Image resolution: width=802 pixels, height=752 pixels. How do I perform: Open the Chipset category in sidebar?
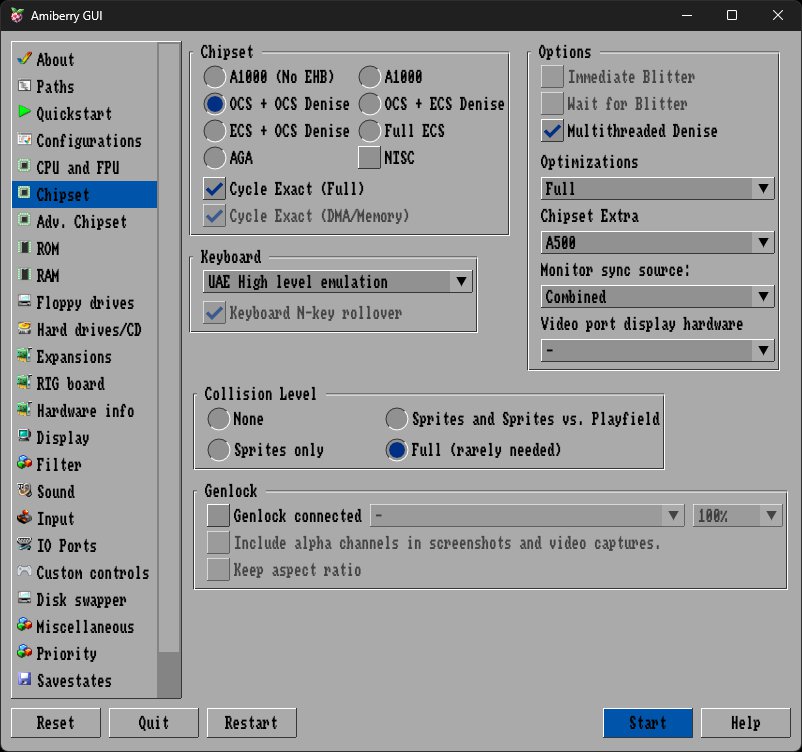tap(84, 194)
